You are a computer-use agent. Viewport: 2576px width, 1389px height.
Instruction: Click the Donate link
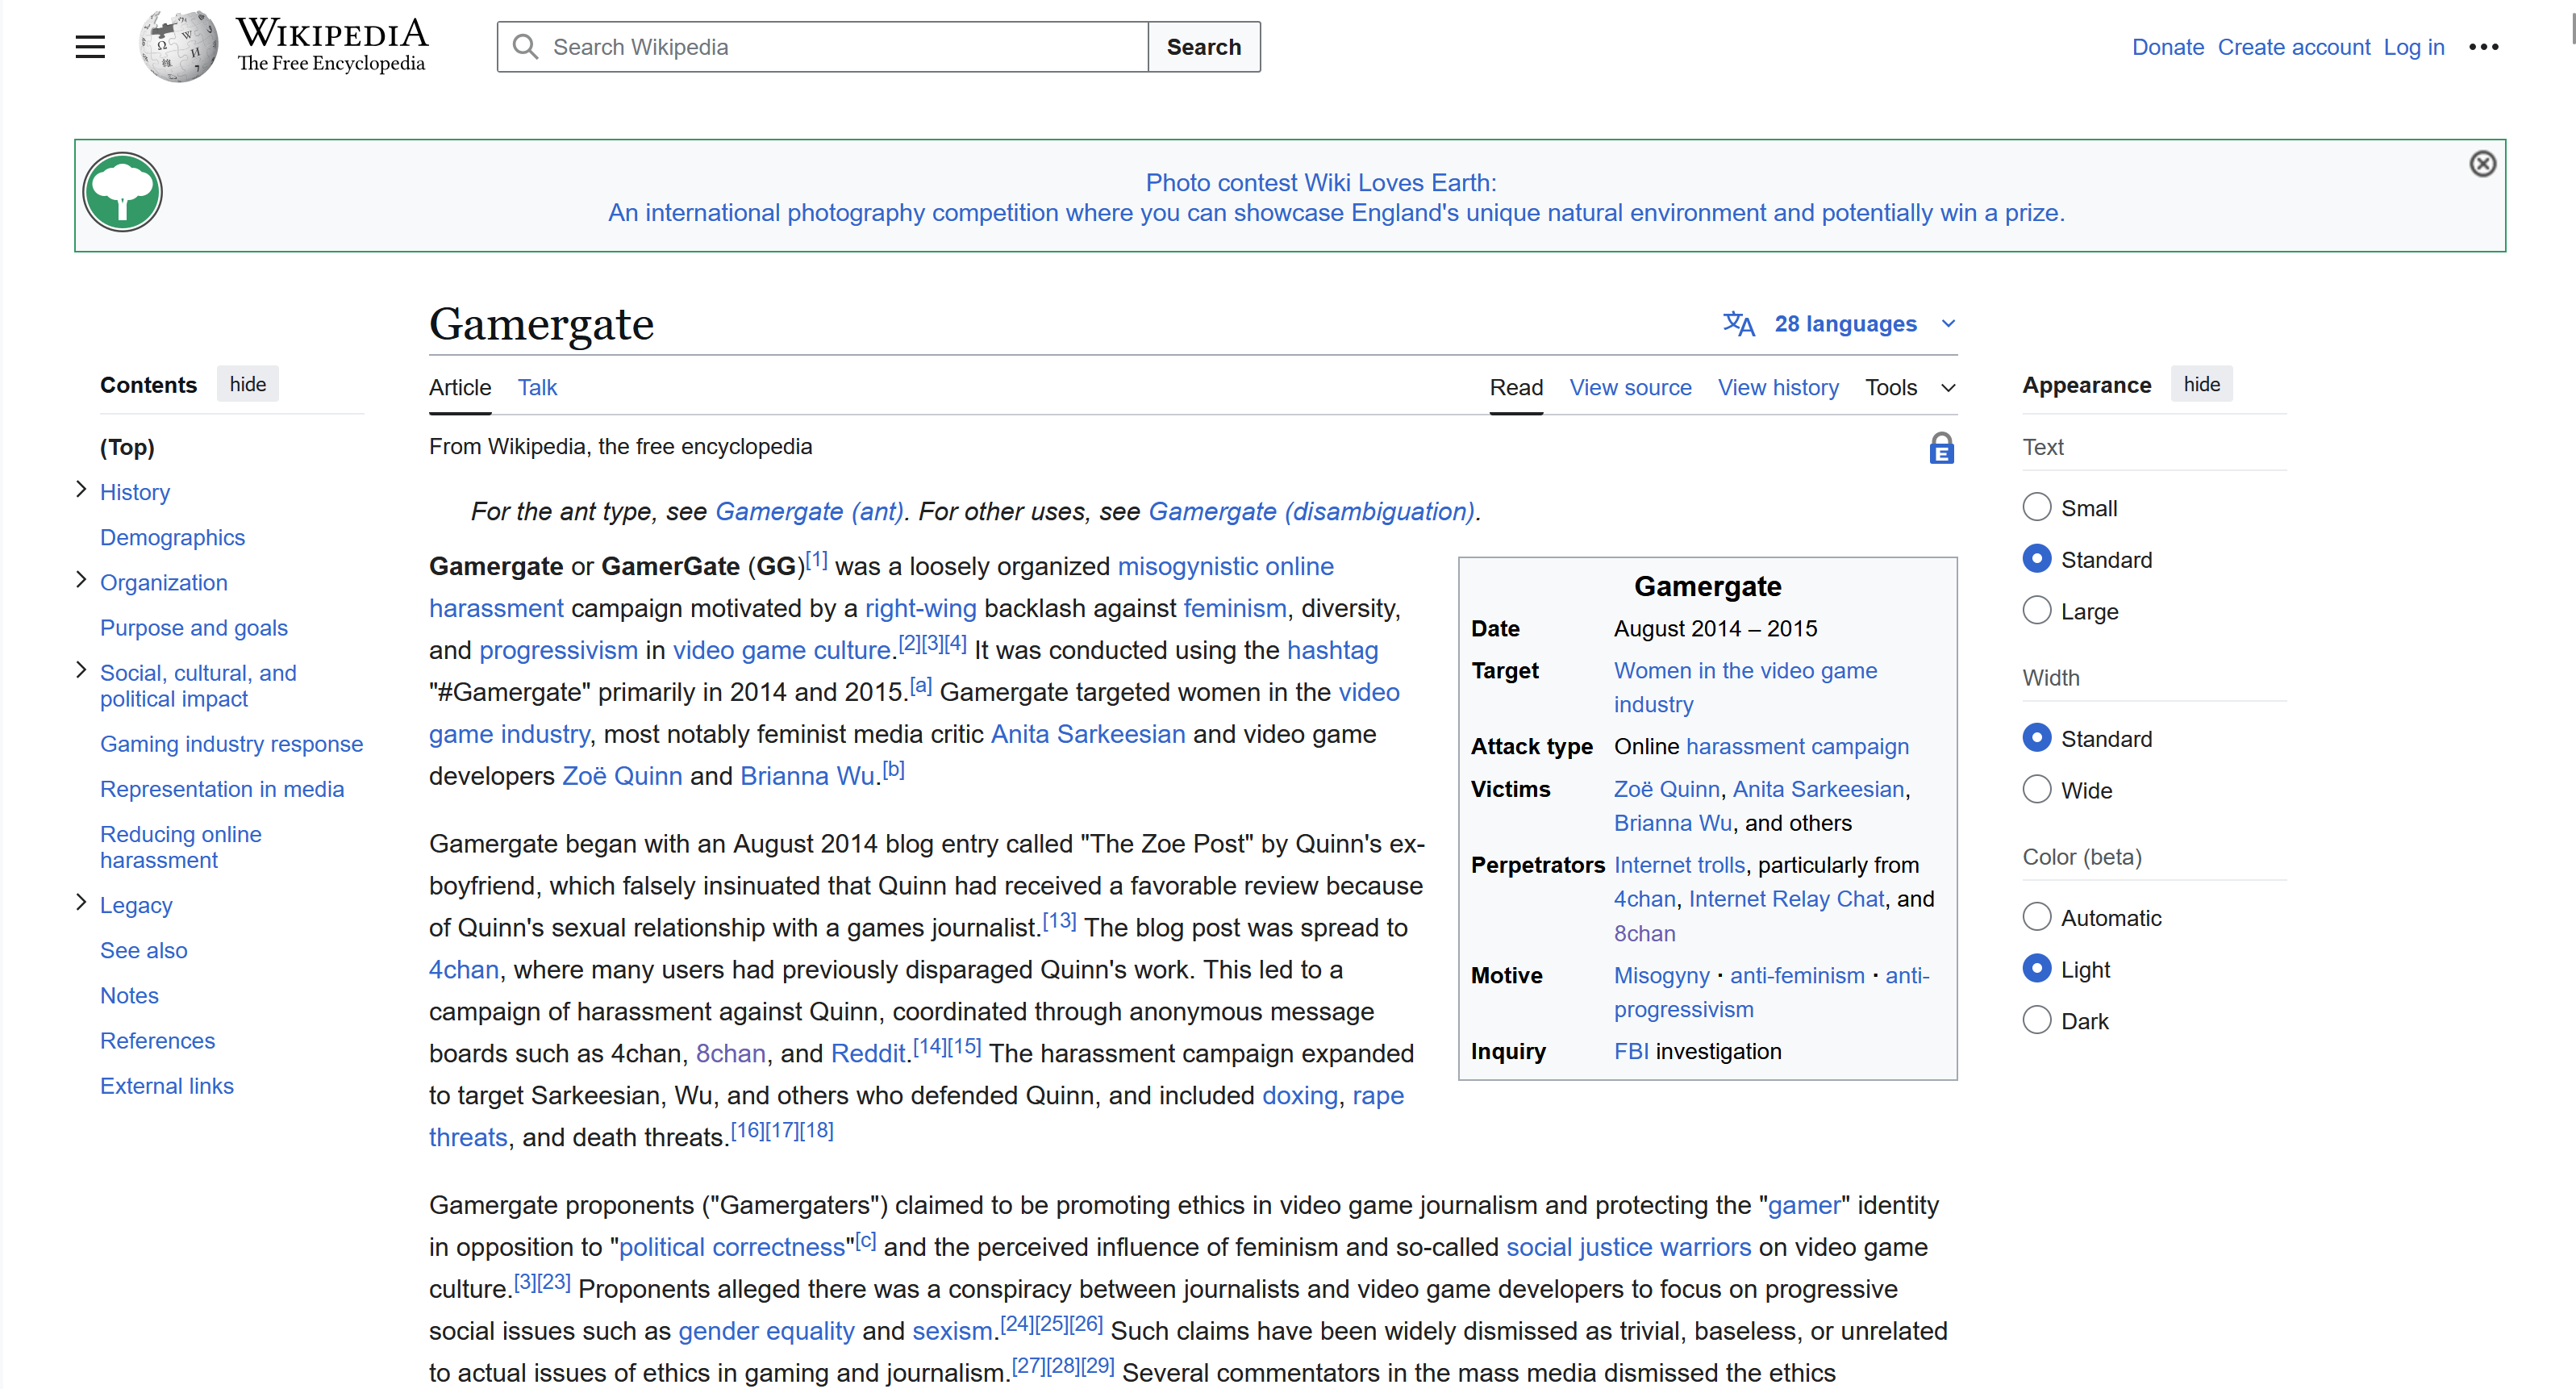(x=2167, y=47)
